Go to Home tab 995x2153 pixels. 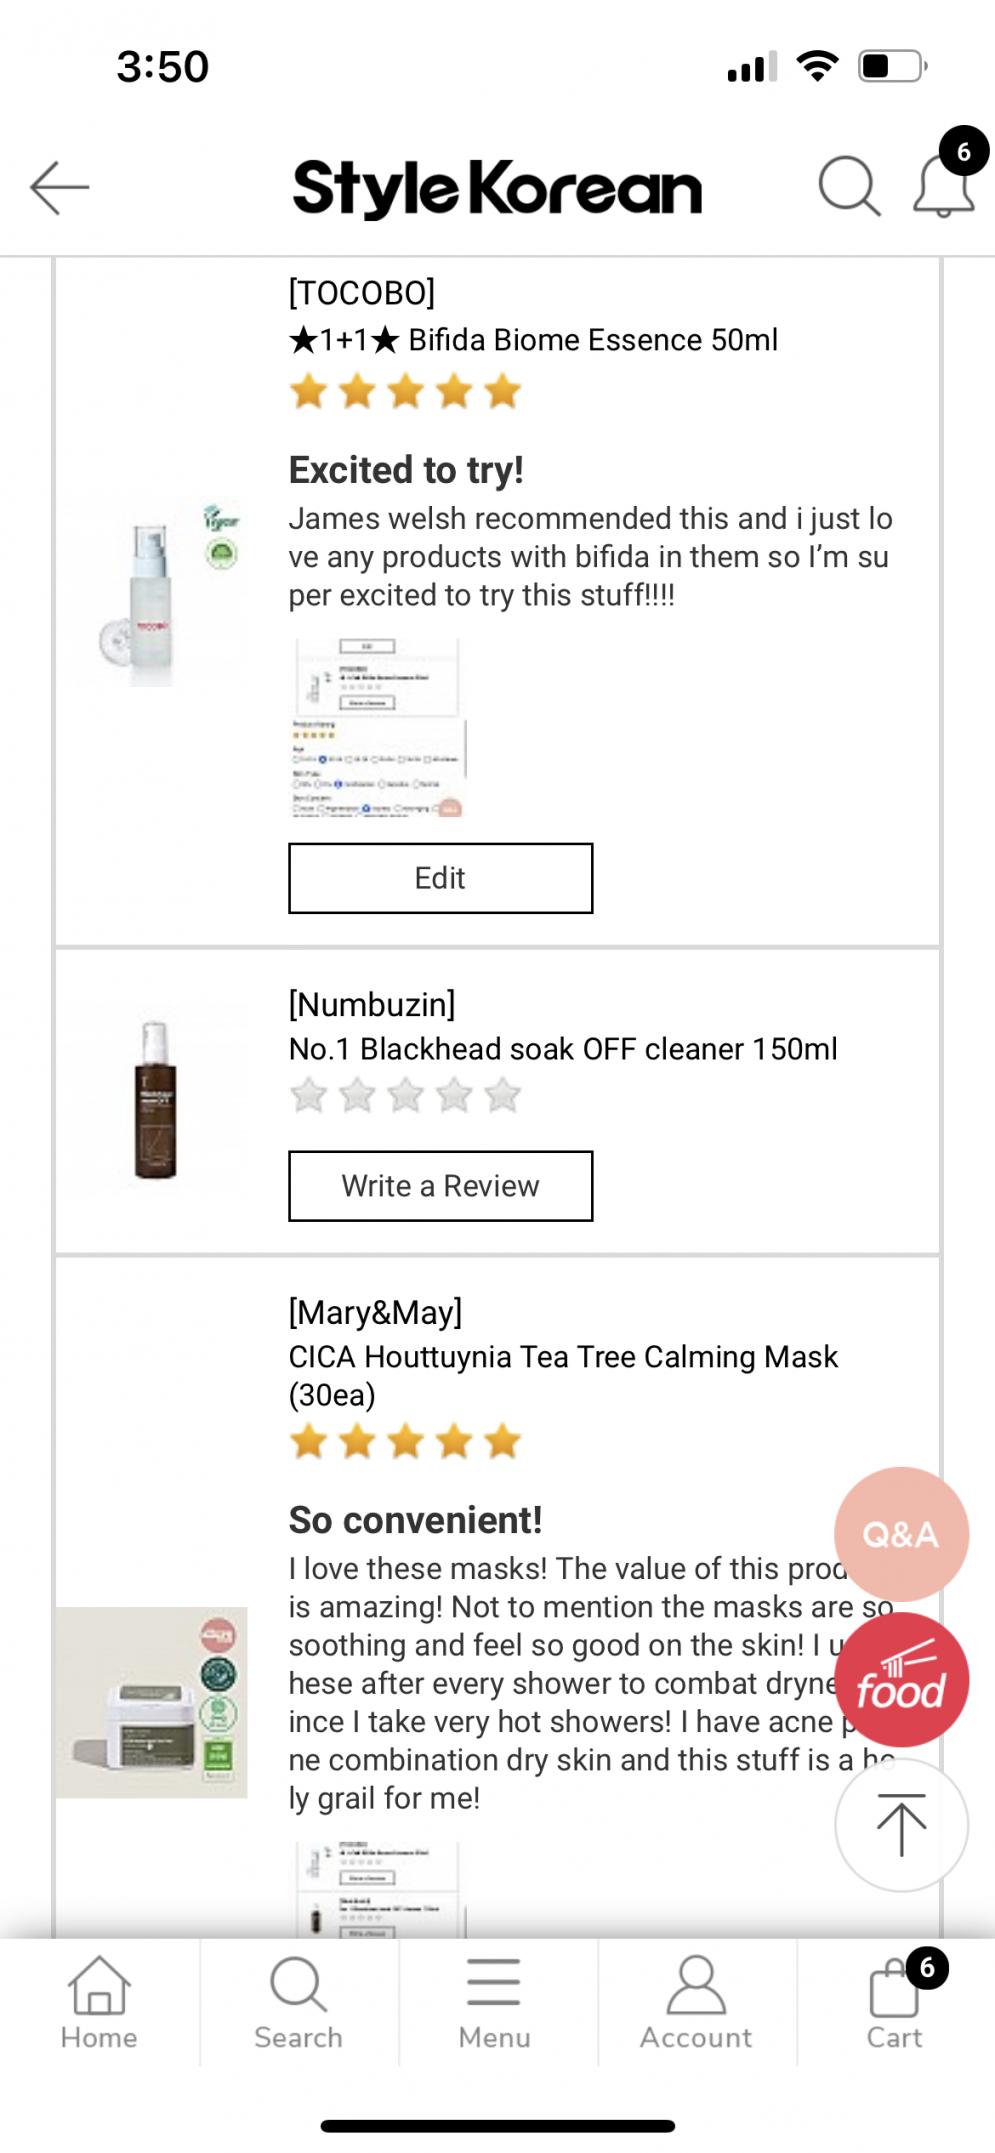99,2004
